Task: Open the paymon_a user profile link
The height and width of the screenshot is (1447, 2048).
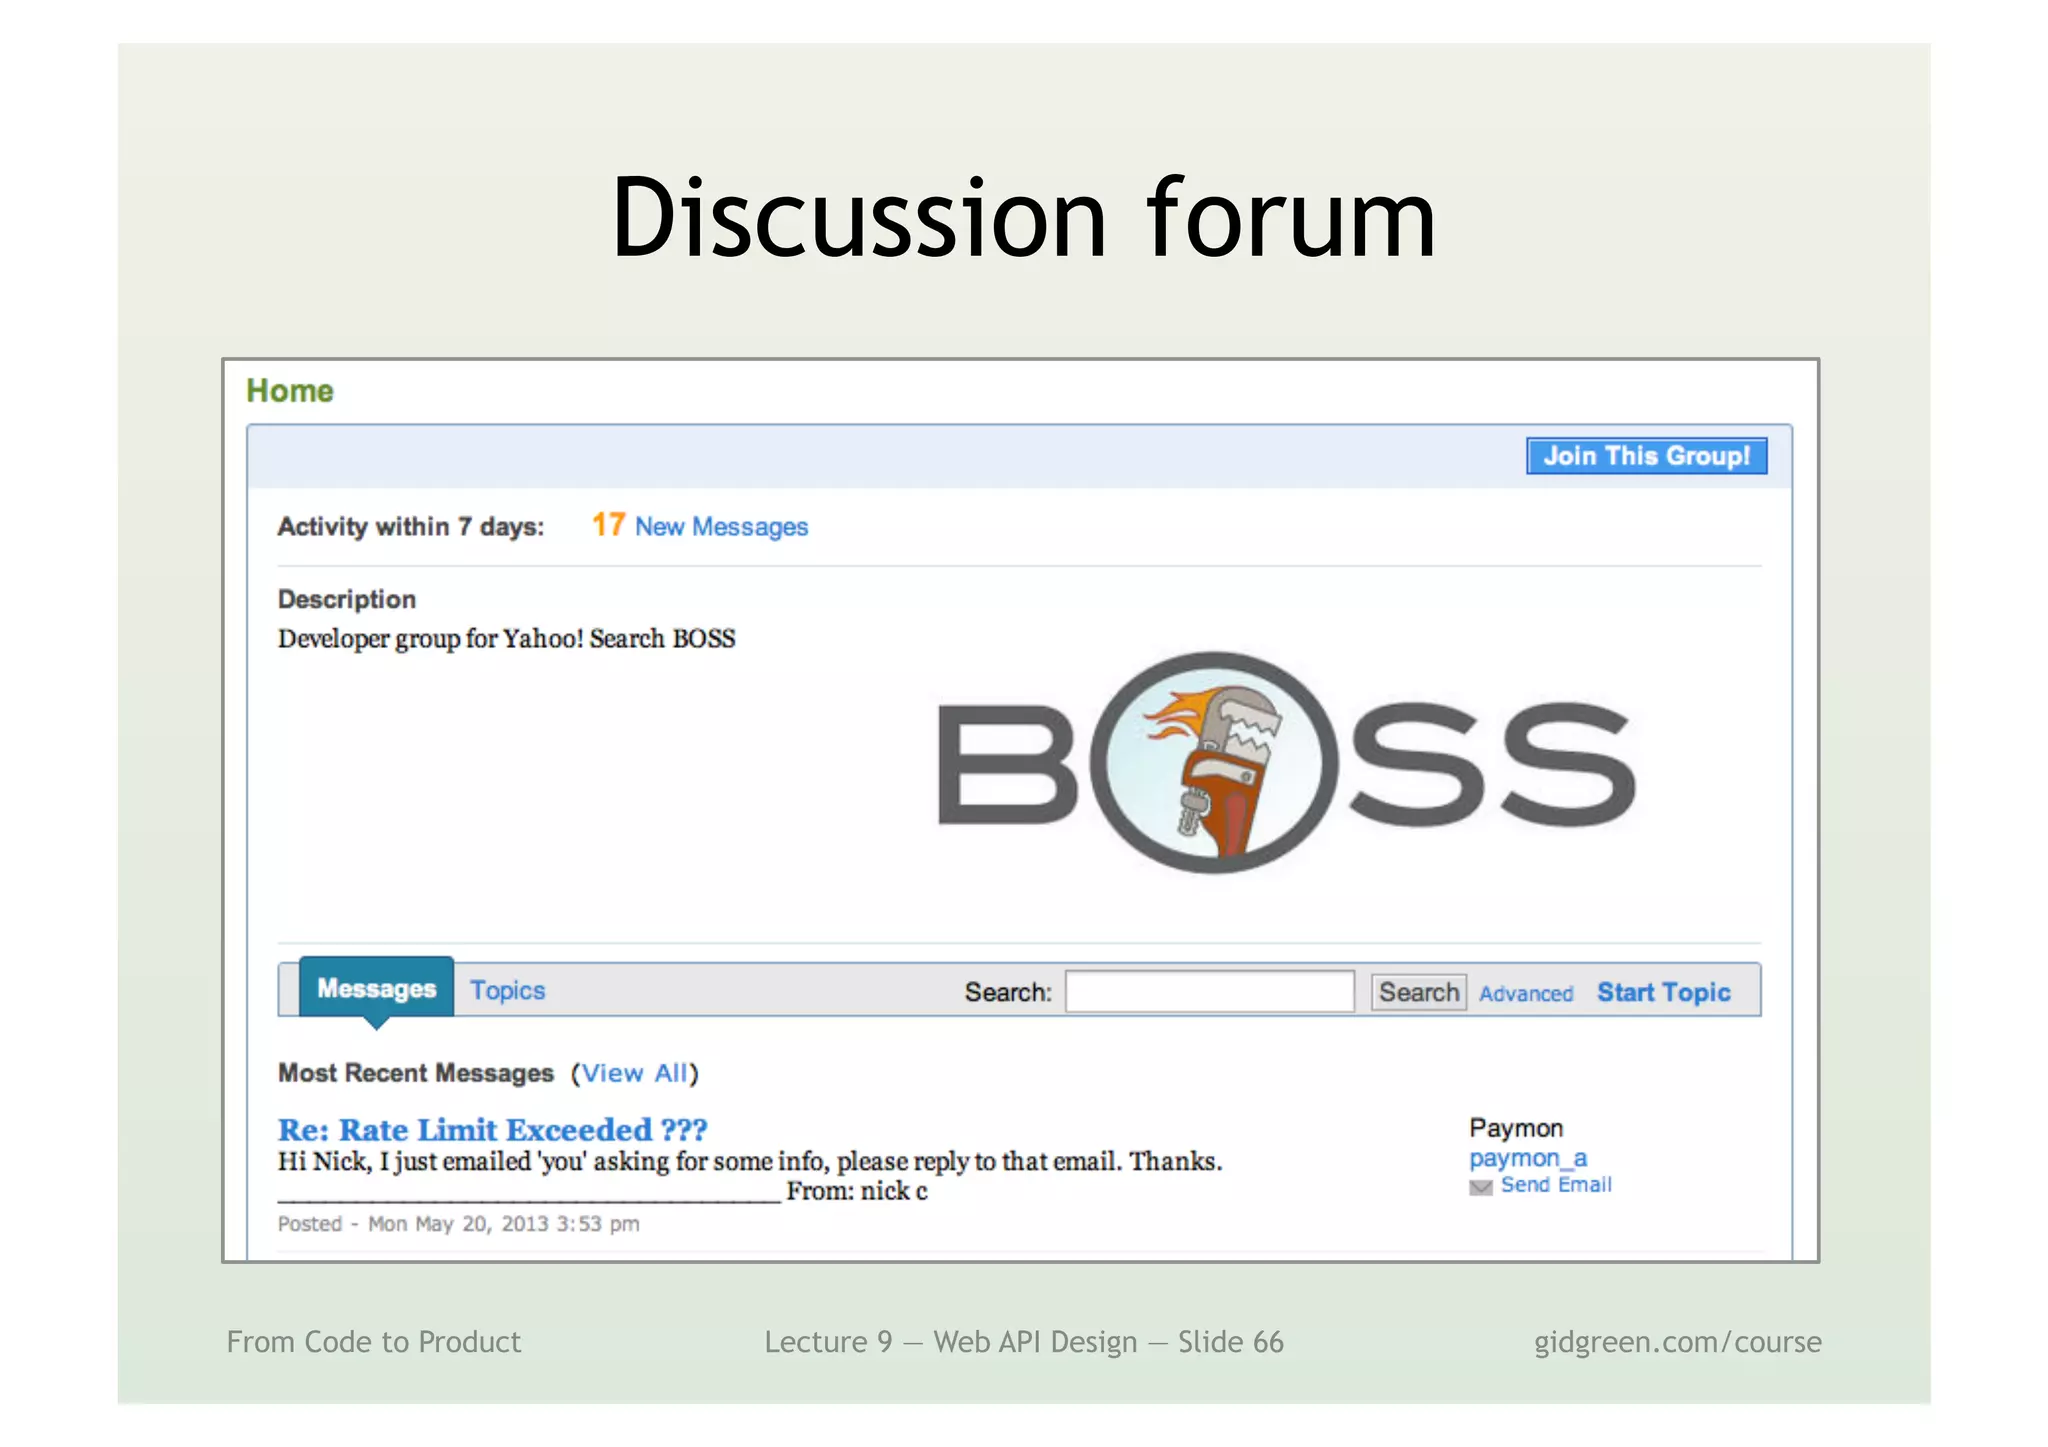Action: [x=1527, y=1158]
